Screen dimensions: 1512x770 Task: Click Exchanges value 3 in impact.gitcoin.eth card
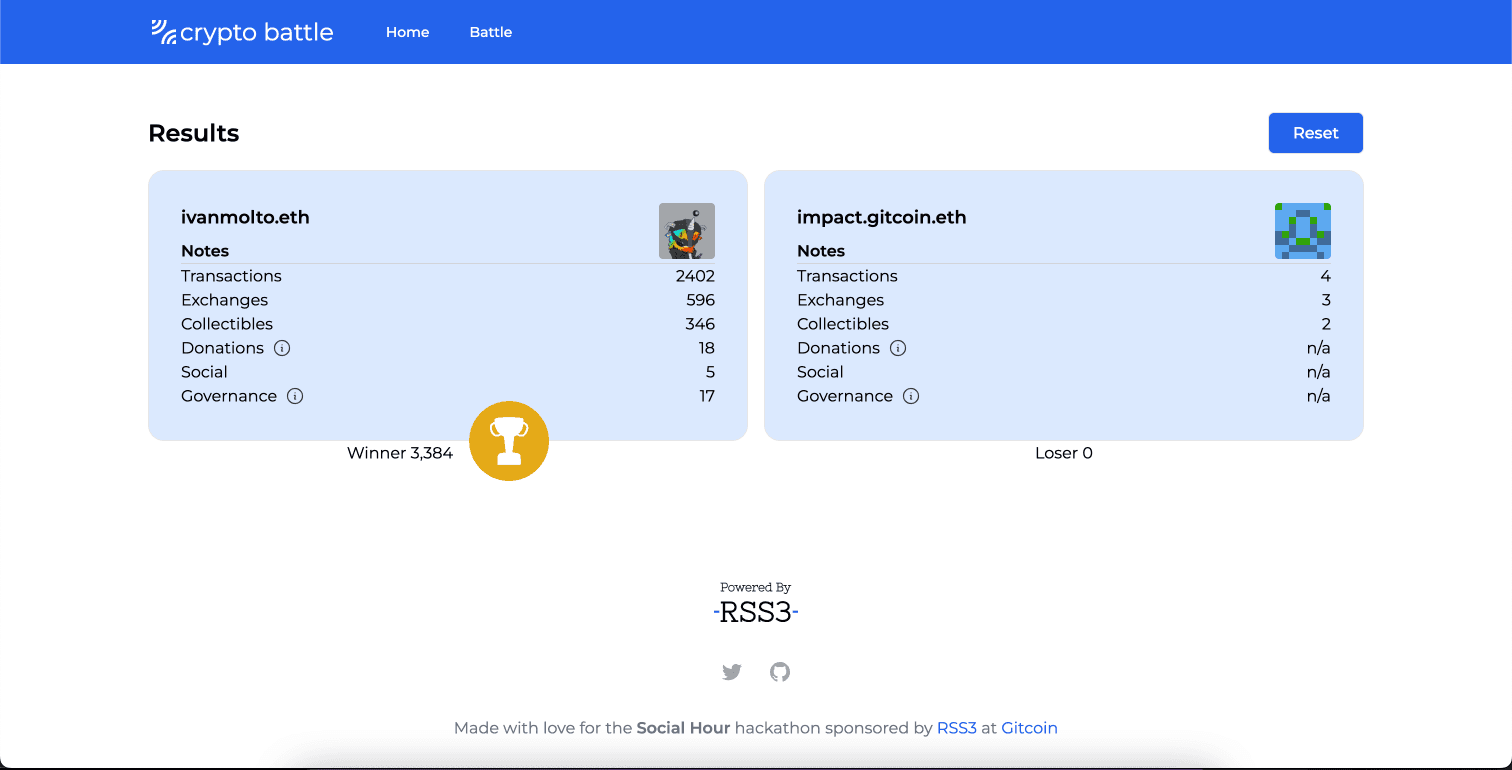[1326, 300]
